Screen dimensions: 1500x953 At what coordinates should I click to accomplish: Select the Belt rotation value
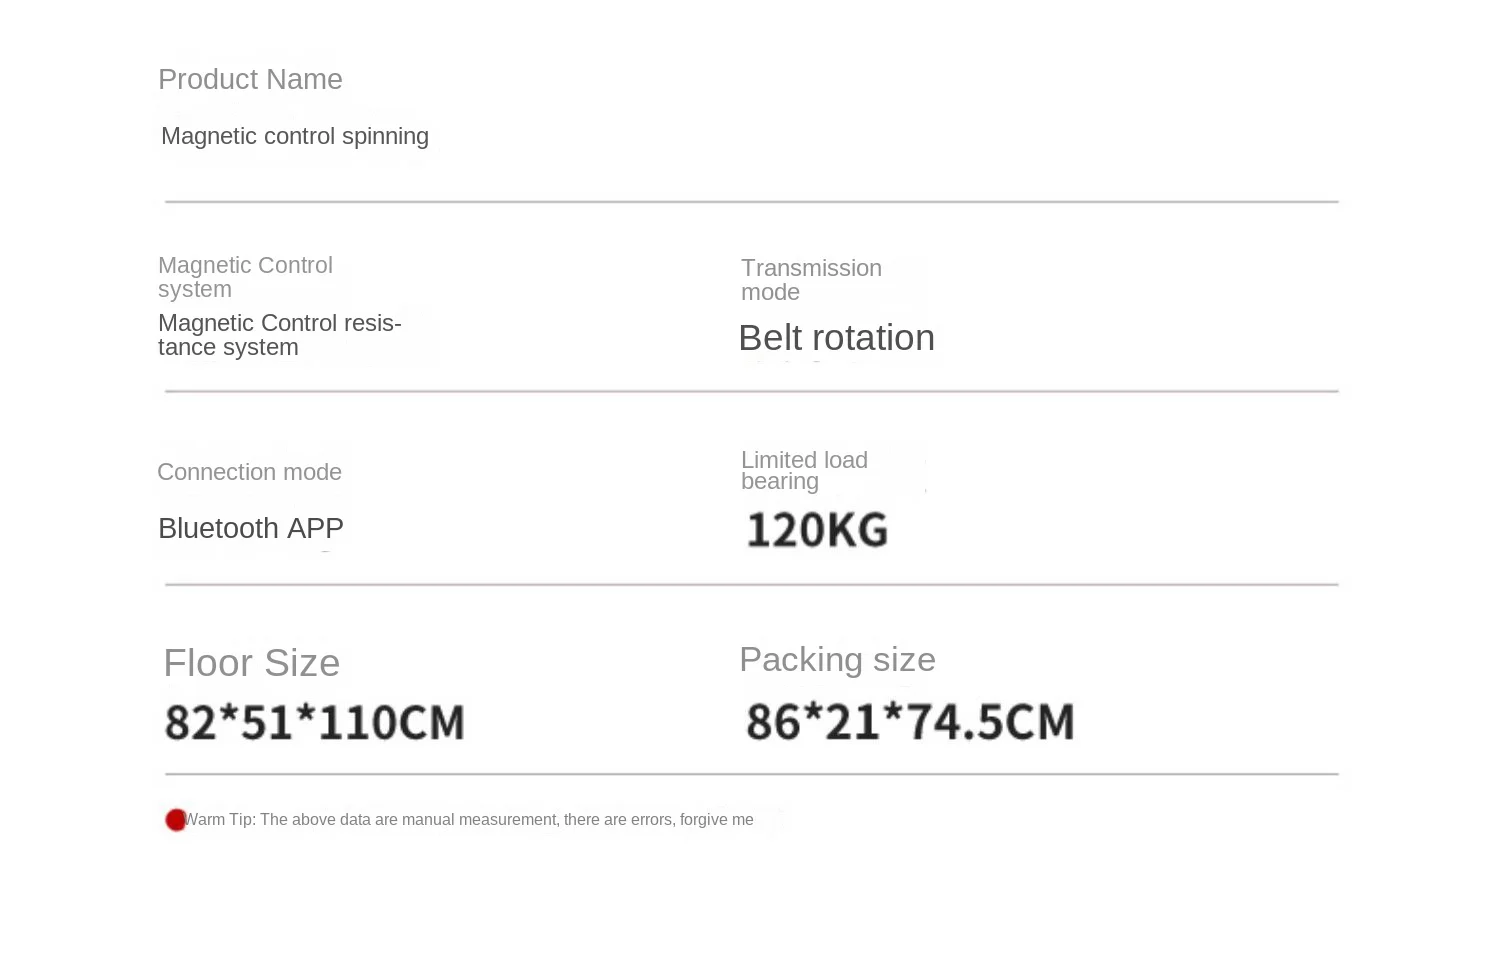pyautogui.click(x=836, y=338)
